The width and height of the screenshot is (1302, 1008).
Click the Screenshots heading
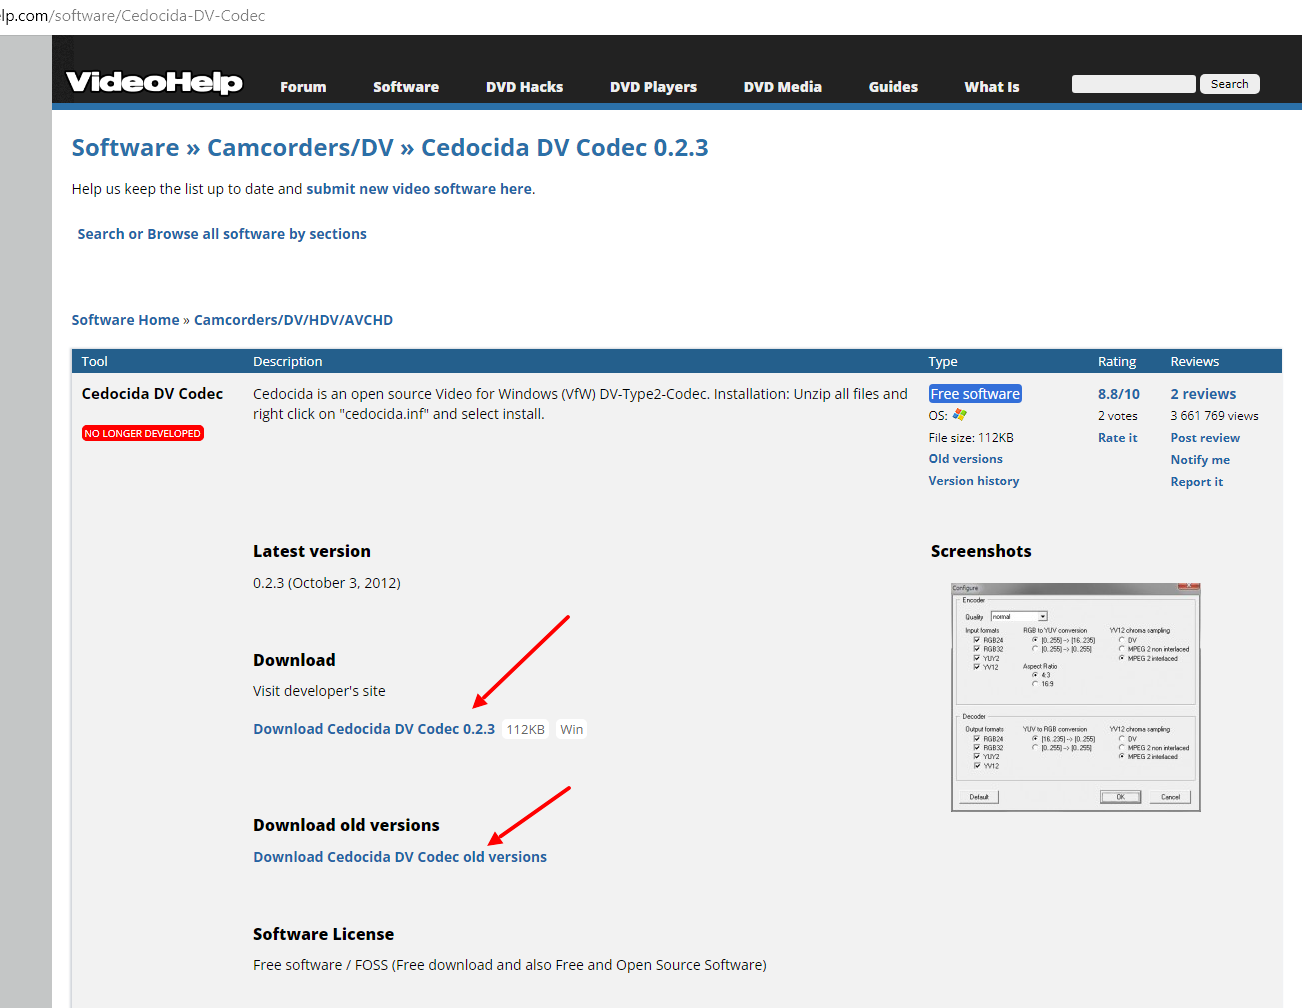pos(981,551)
